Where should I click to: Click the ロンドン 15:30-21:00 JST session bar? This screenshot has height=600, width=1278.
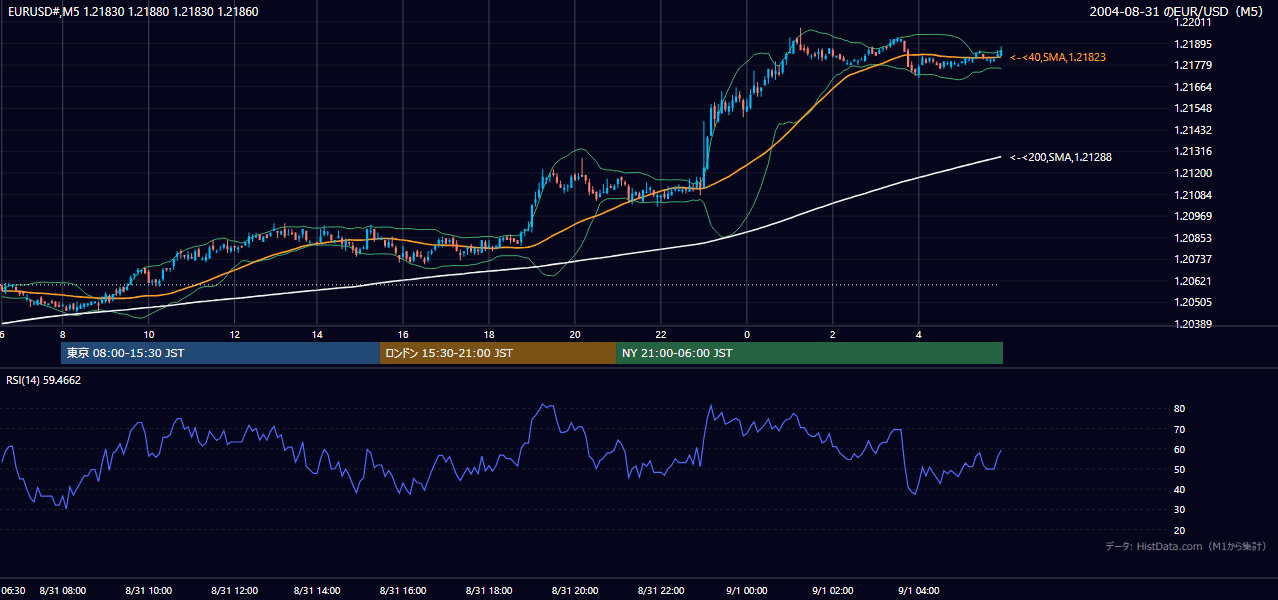[x=498, y=353]
